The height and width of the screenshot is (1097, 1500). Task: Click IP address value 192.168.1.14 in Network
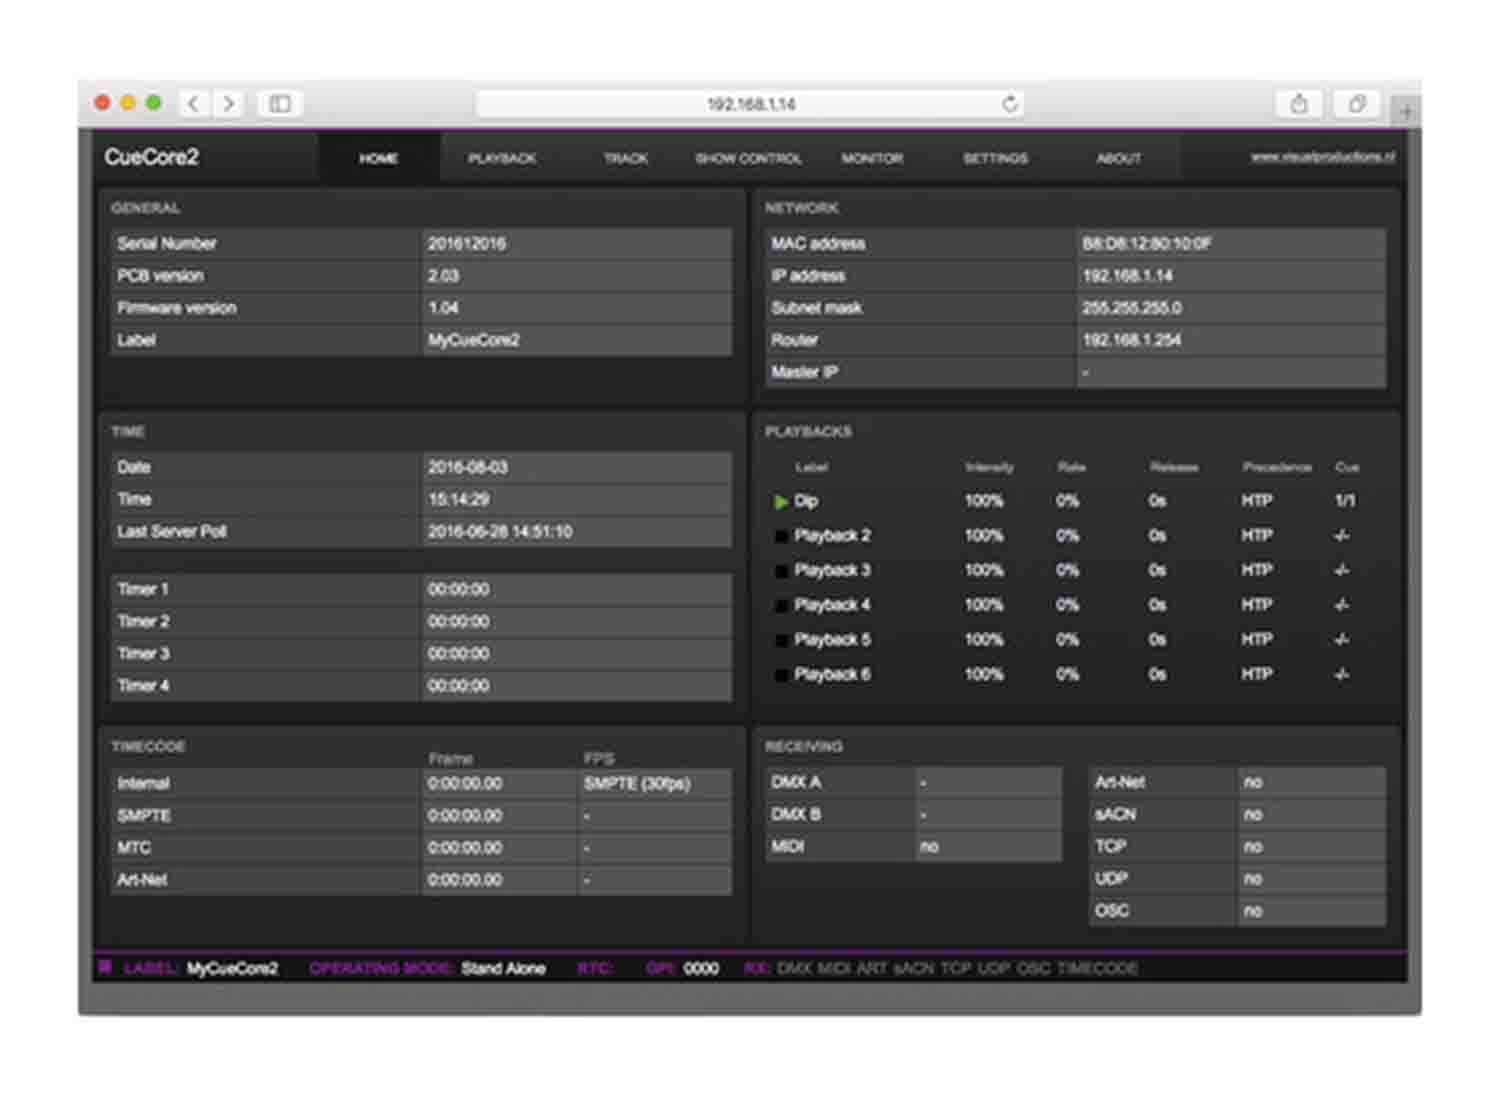[x=1128, y=275]
